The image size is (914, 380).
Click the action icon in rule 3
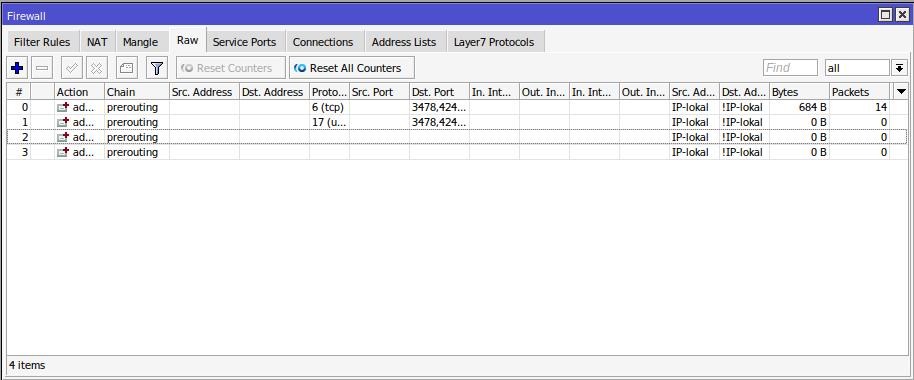point(63,153)
